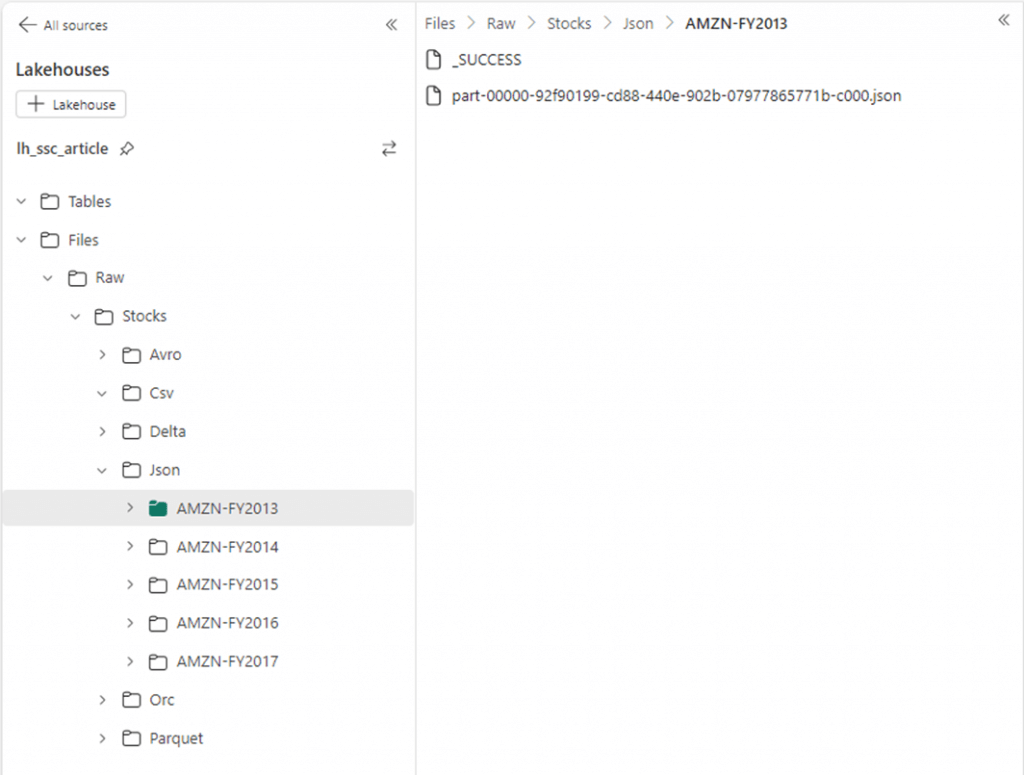The height and width of the screenshot is (775, 1024).
Task: Expand the Avro folder chevron
Action: point(103,355)
